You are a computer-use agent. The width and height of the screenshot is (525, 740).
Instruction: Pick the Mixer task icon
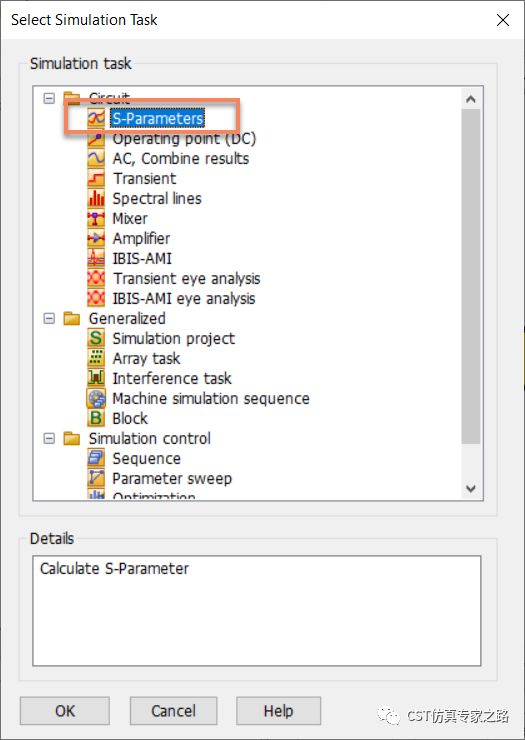[x=96, y=219]
